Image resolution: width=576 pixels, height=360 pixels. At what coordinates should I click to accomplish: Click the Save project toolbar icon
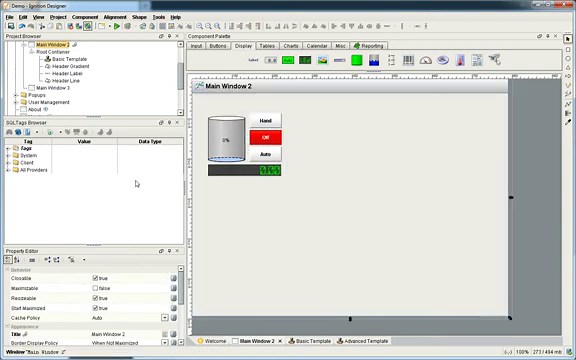pos(11,26)
